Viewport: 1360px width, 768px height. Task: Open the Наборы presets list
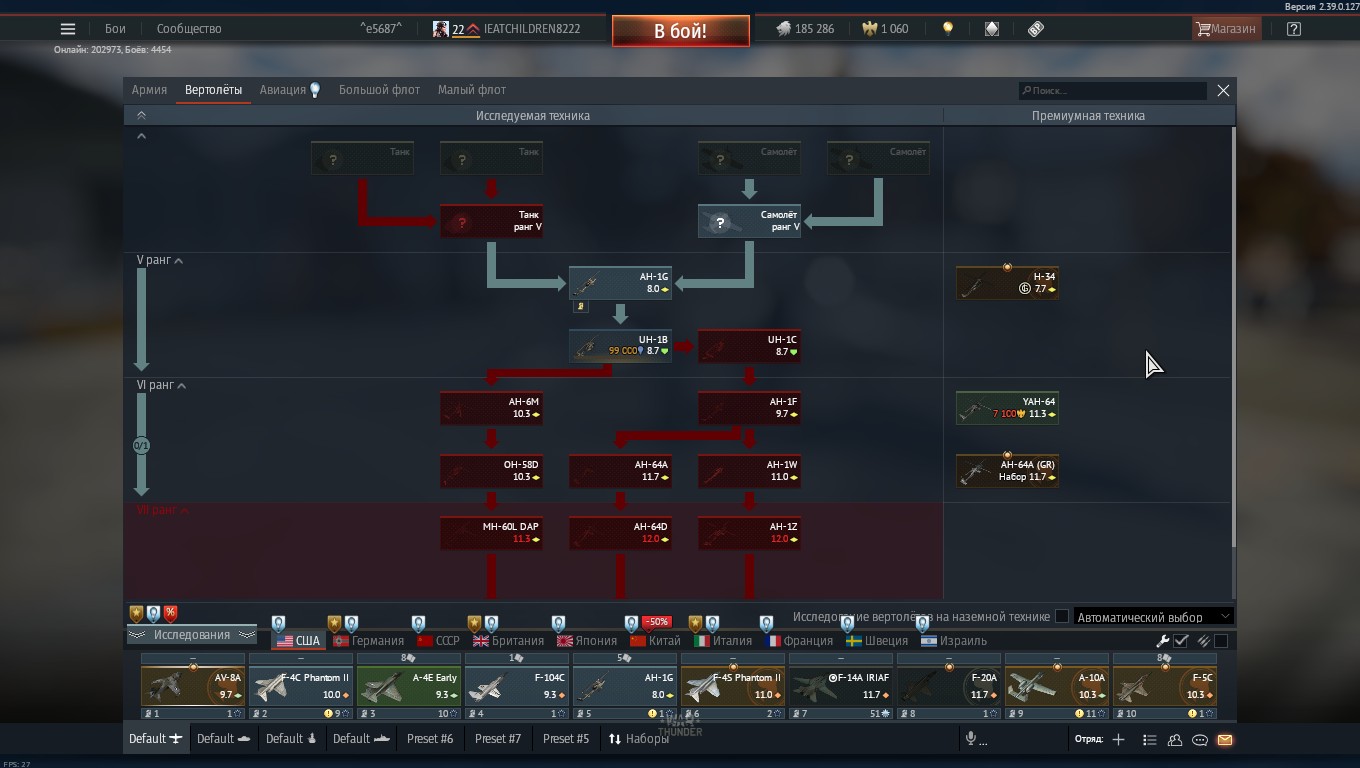[x=638, y=739]
